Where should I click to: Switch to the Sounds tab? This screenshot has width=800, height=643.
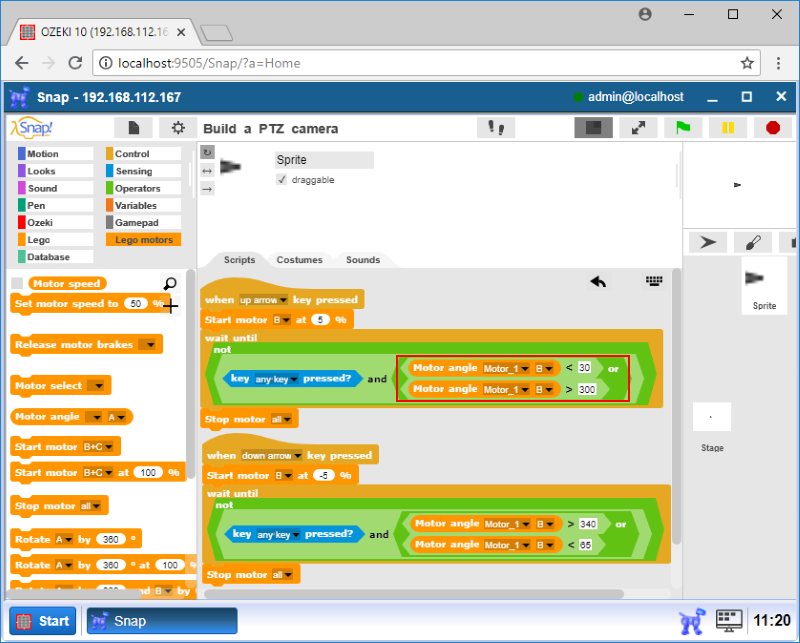363,260
